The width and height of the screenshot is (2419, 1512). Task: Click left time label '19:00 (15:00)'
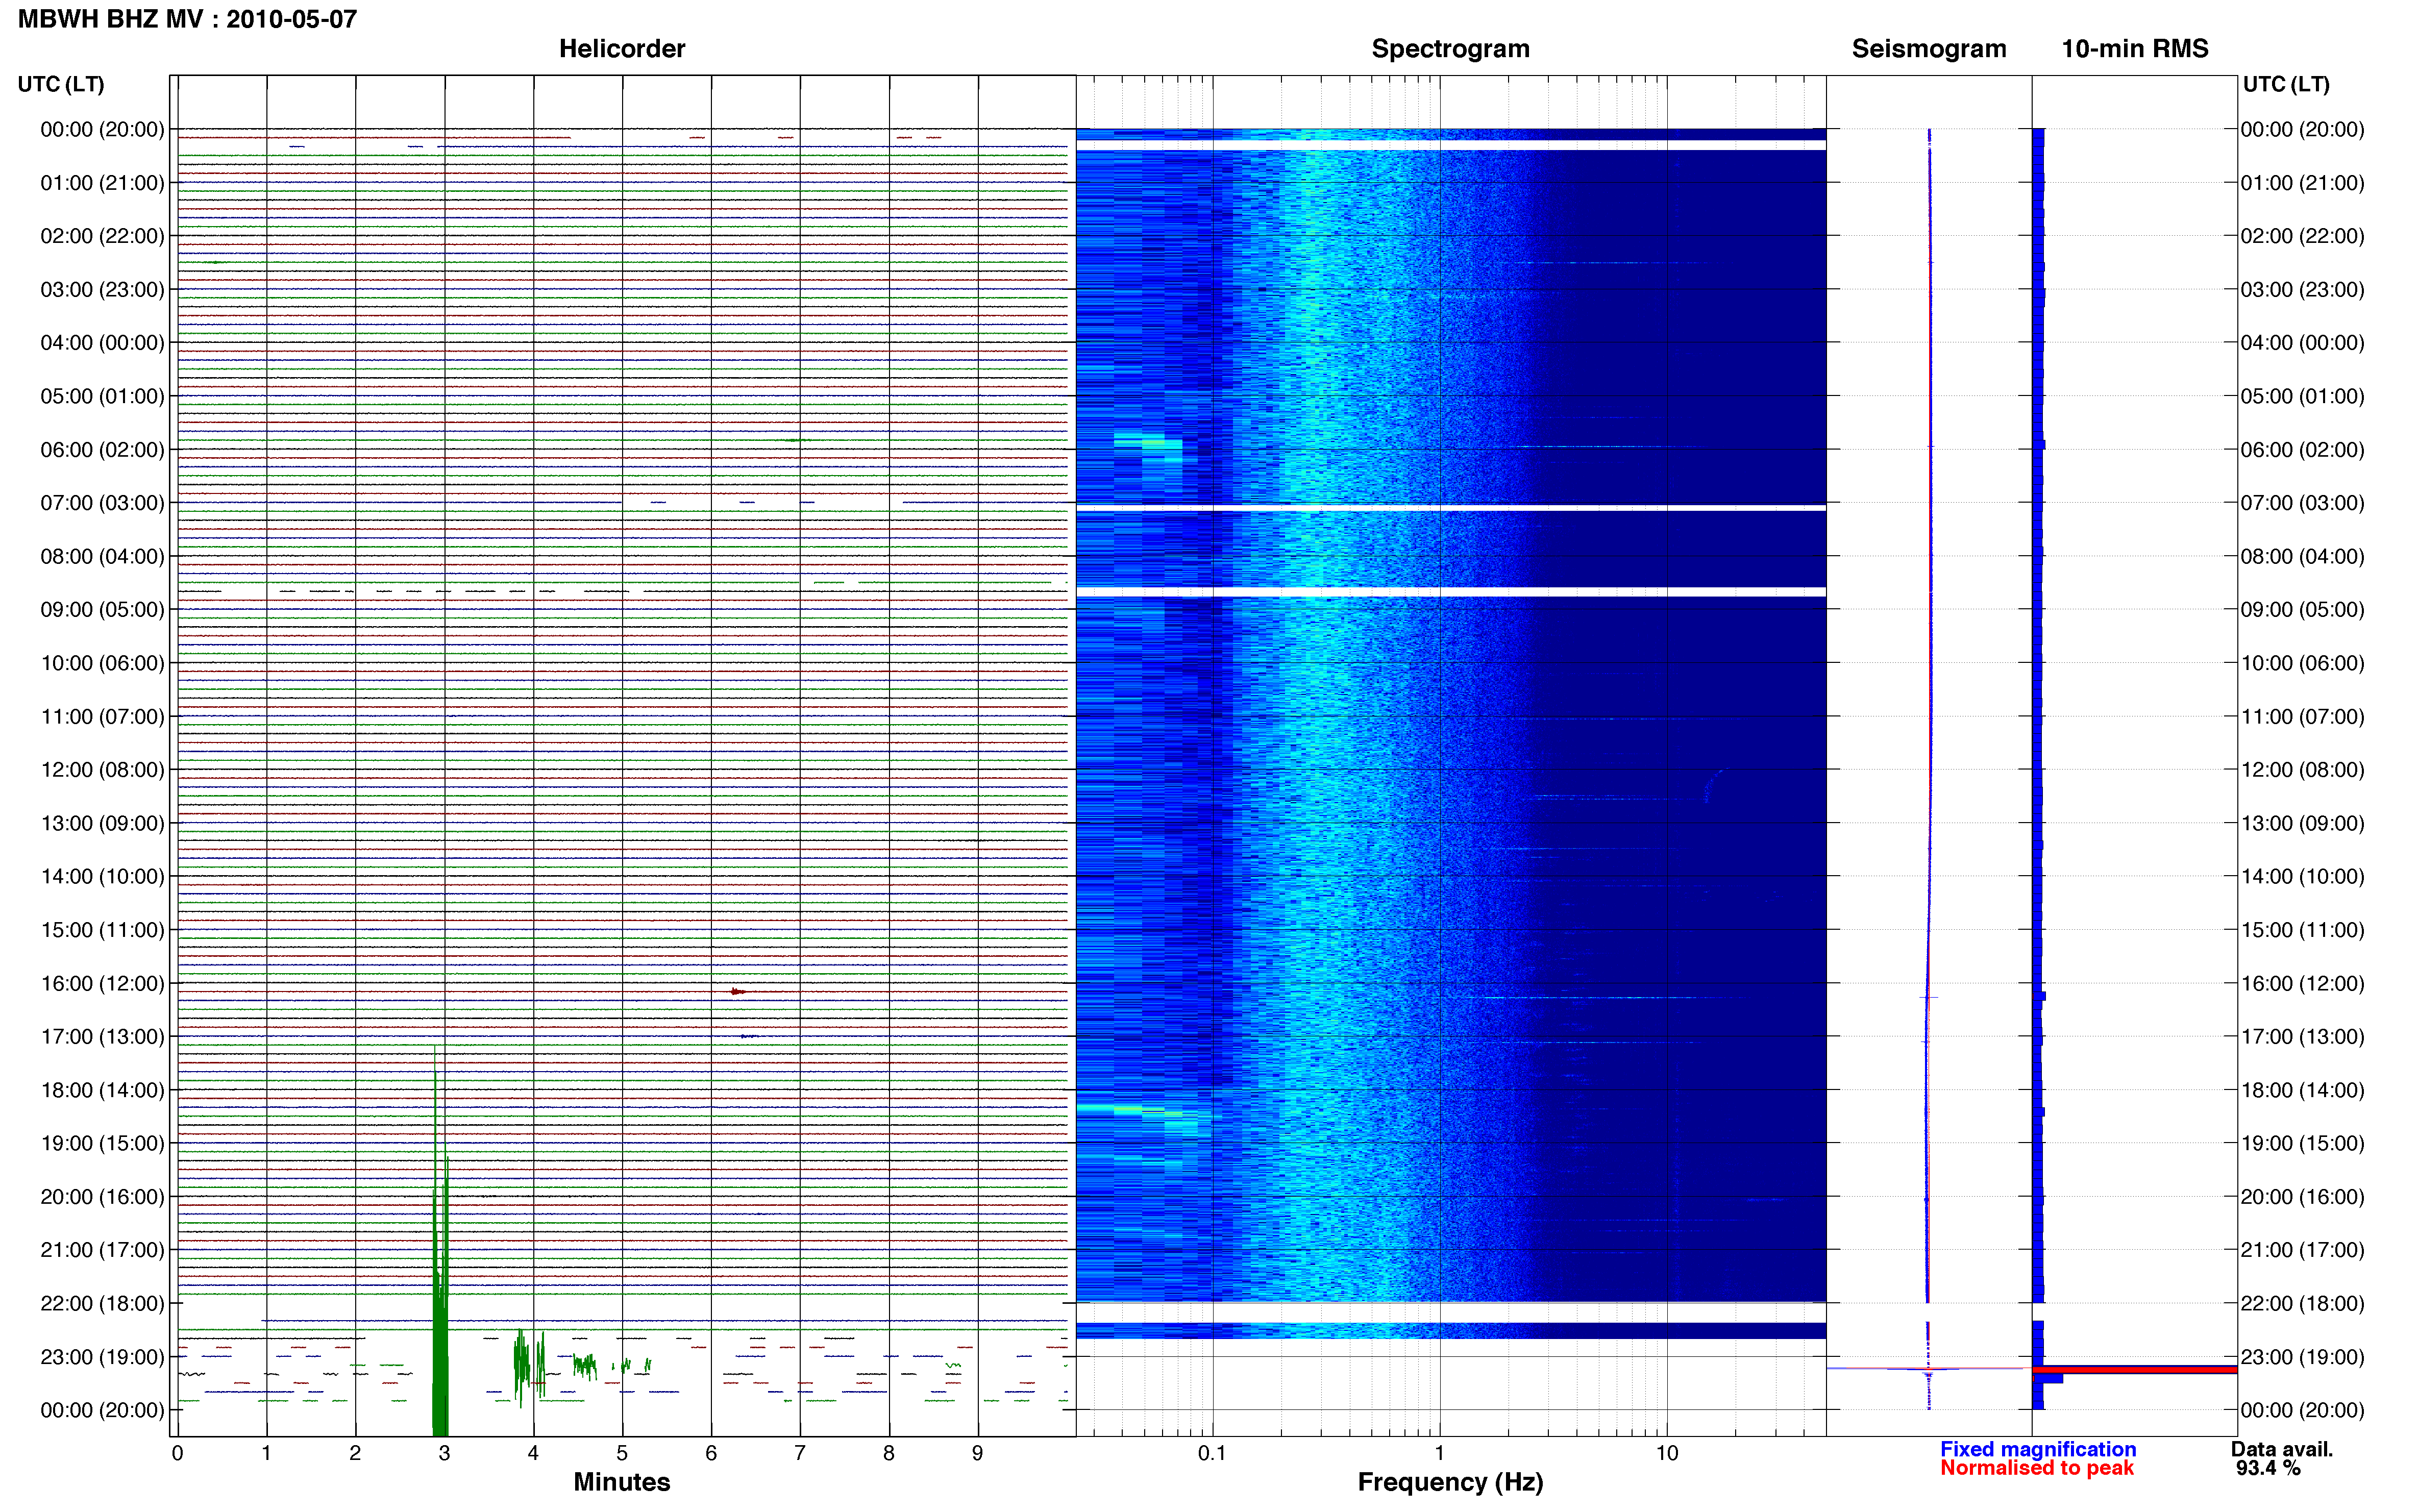coord(102,1143)
